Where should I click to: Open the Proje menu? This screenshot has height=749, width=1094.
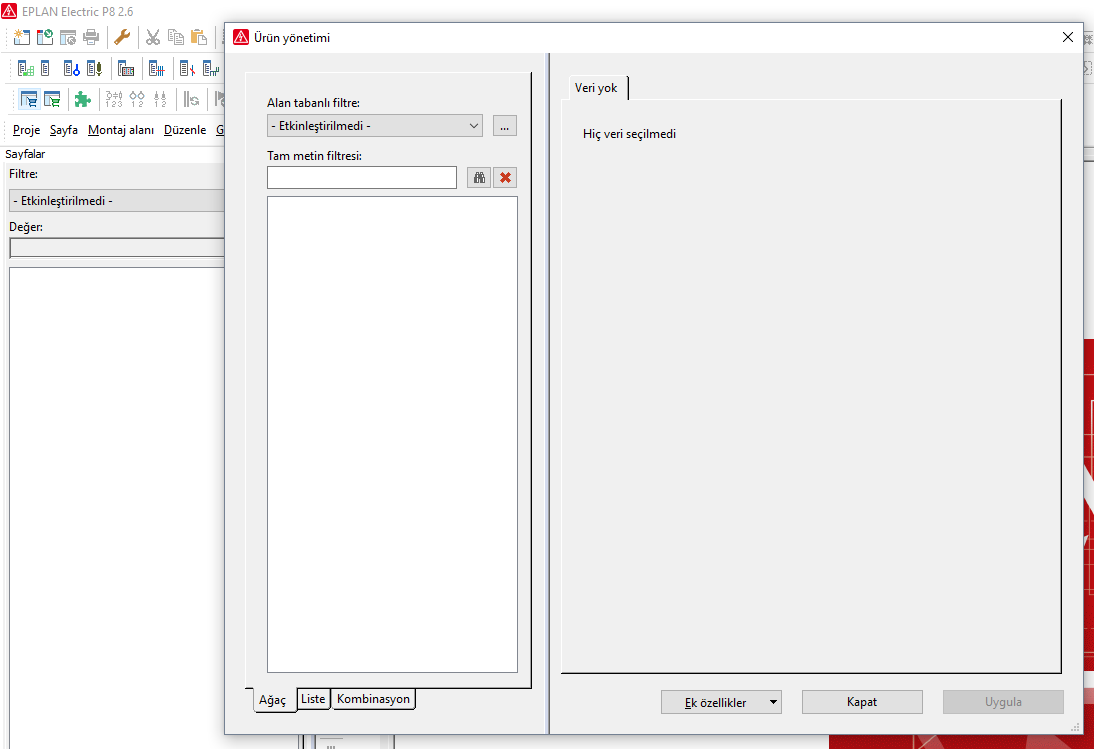coord(27,130)
